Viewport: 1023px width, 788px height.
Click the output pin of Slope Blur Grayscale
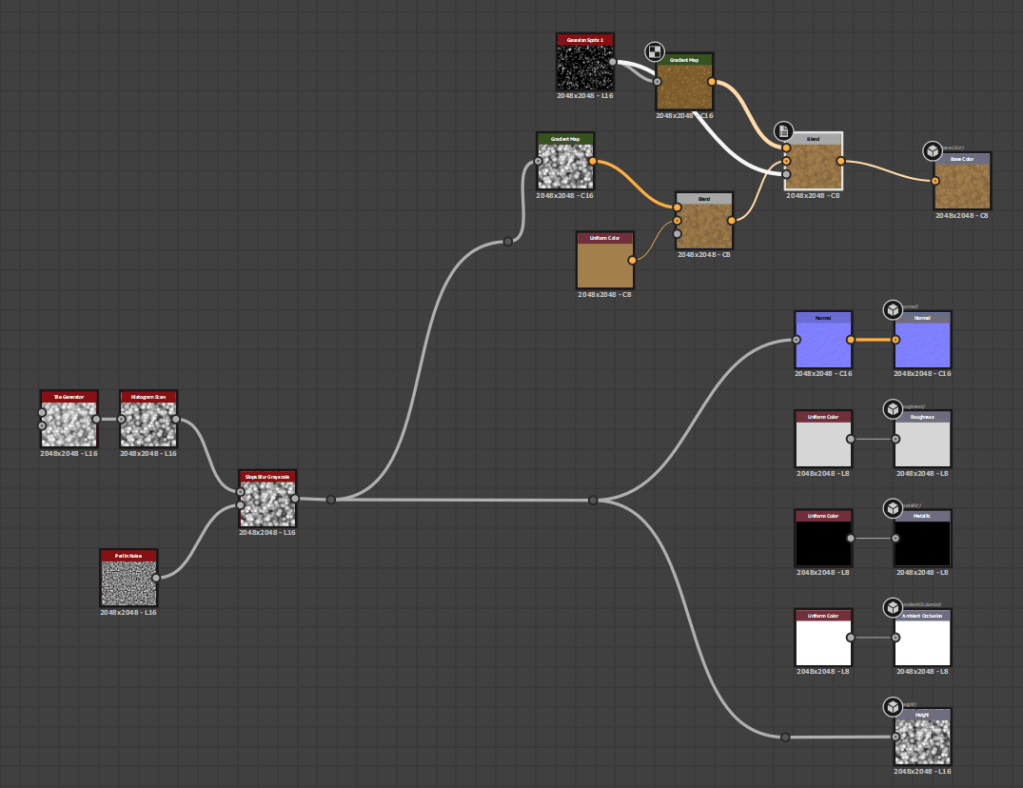pyautogui.click(x=295, y=499)
